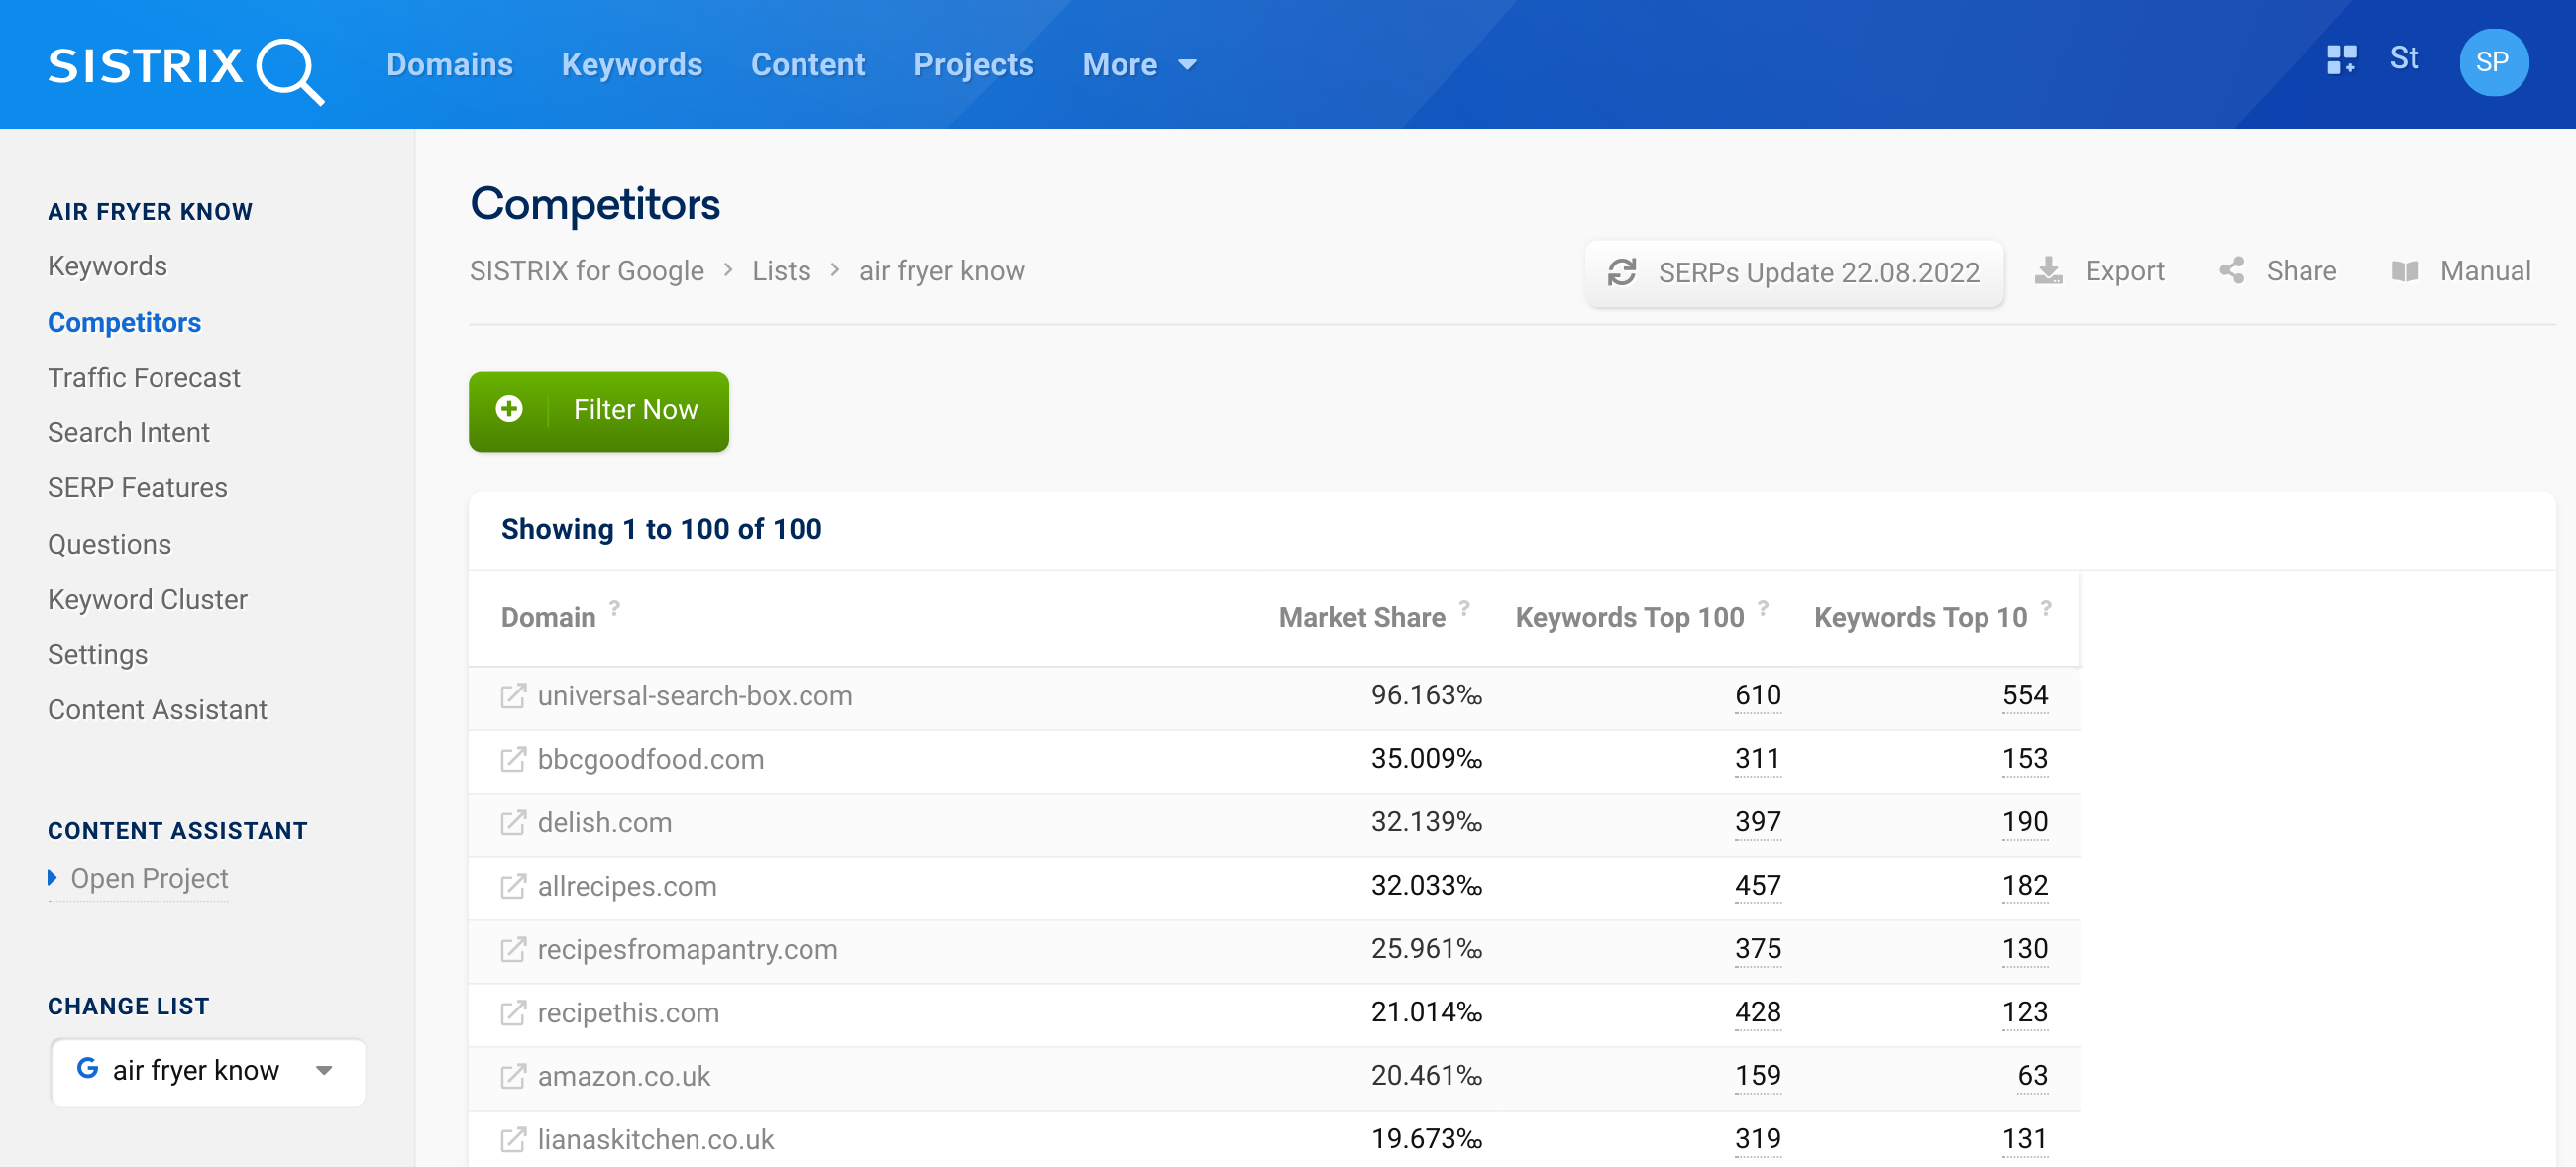Sort by the Market Share column header
This screenshot has width=2576, height=1167.
click(x=1361, y=618)
